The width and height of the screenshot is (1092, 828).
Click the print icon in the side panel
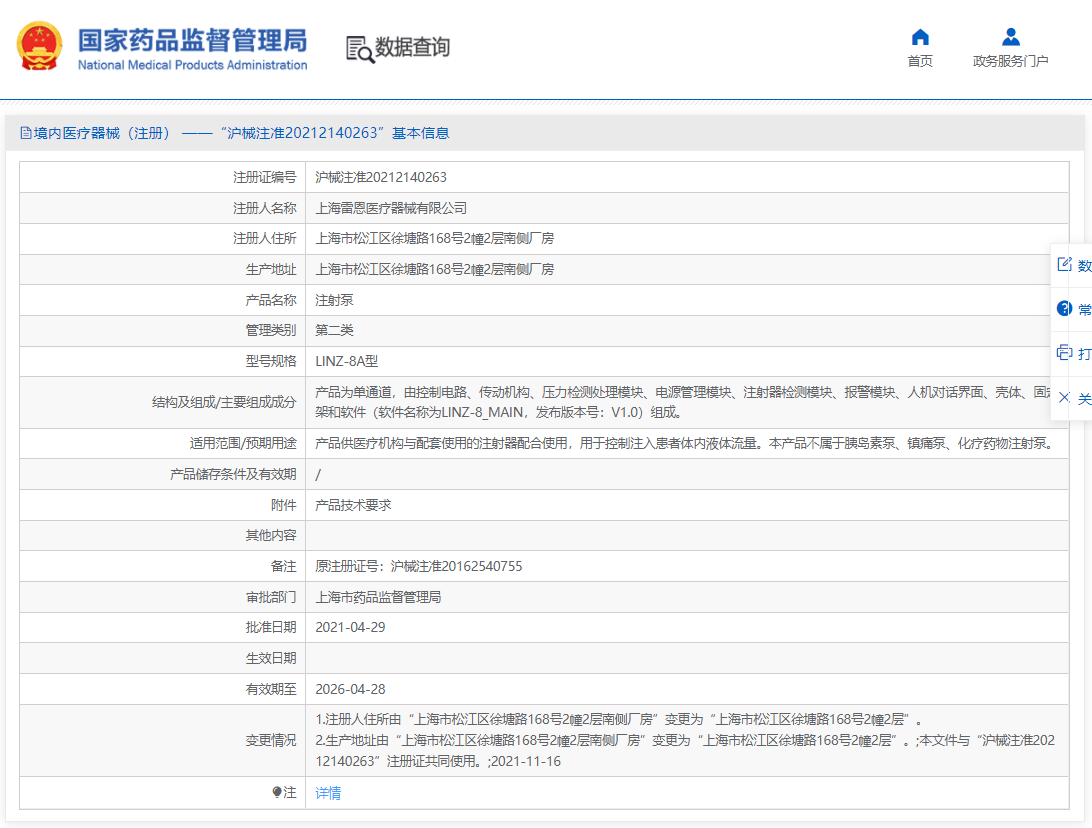[x=1064, y=352]
